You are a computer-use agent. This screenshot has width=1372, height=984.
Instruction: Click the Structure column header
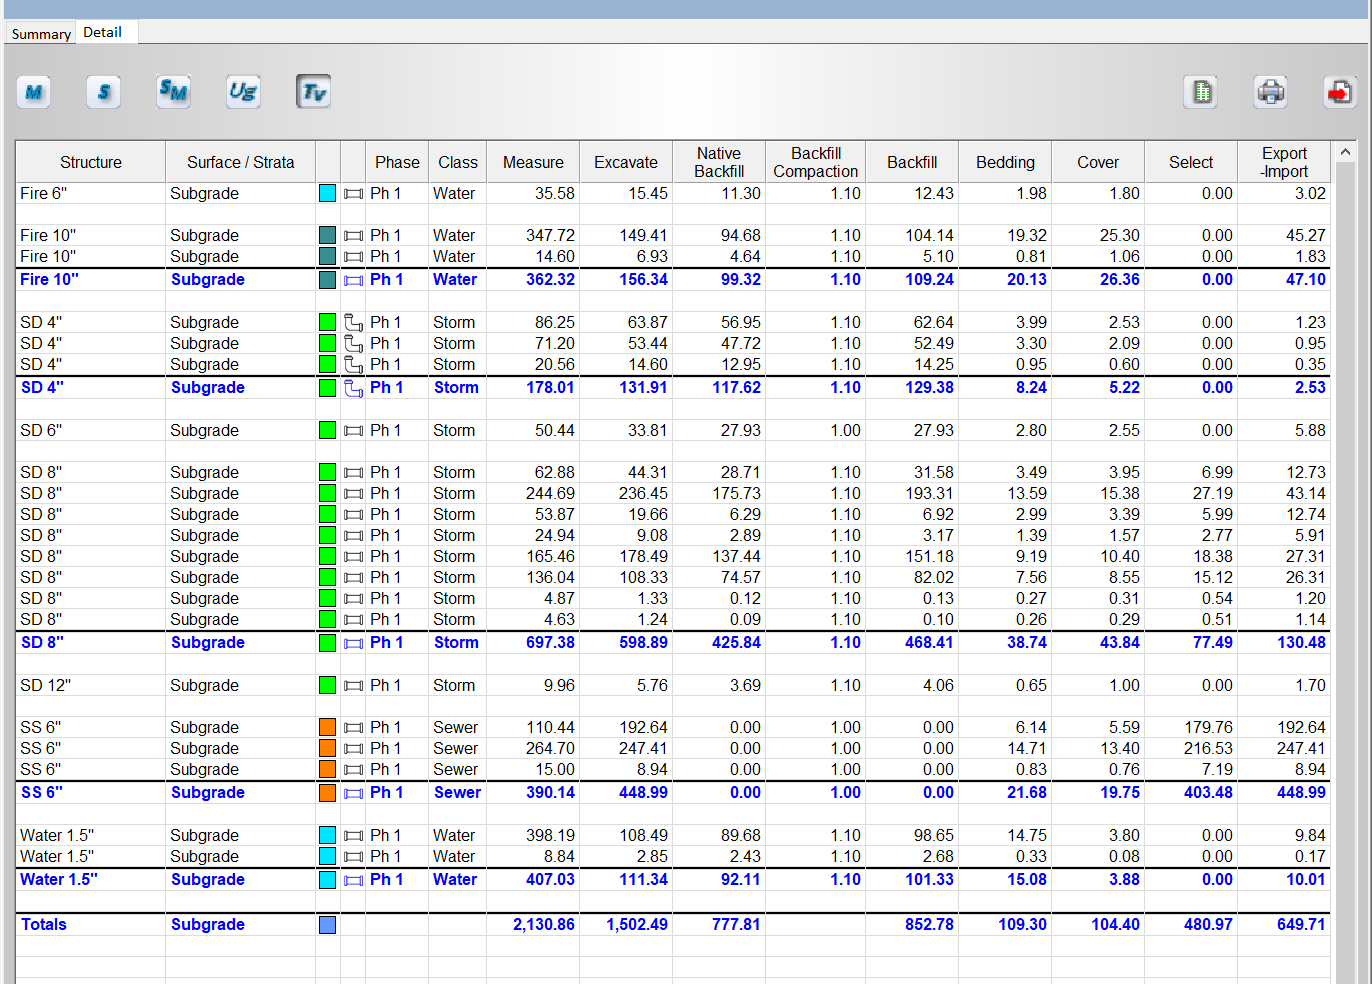tap(91, 162)
